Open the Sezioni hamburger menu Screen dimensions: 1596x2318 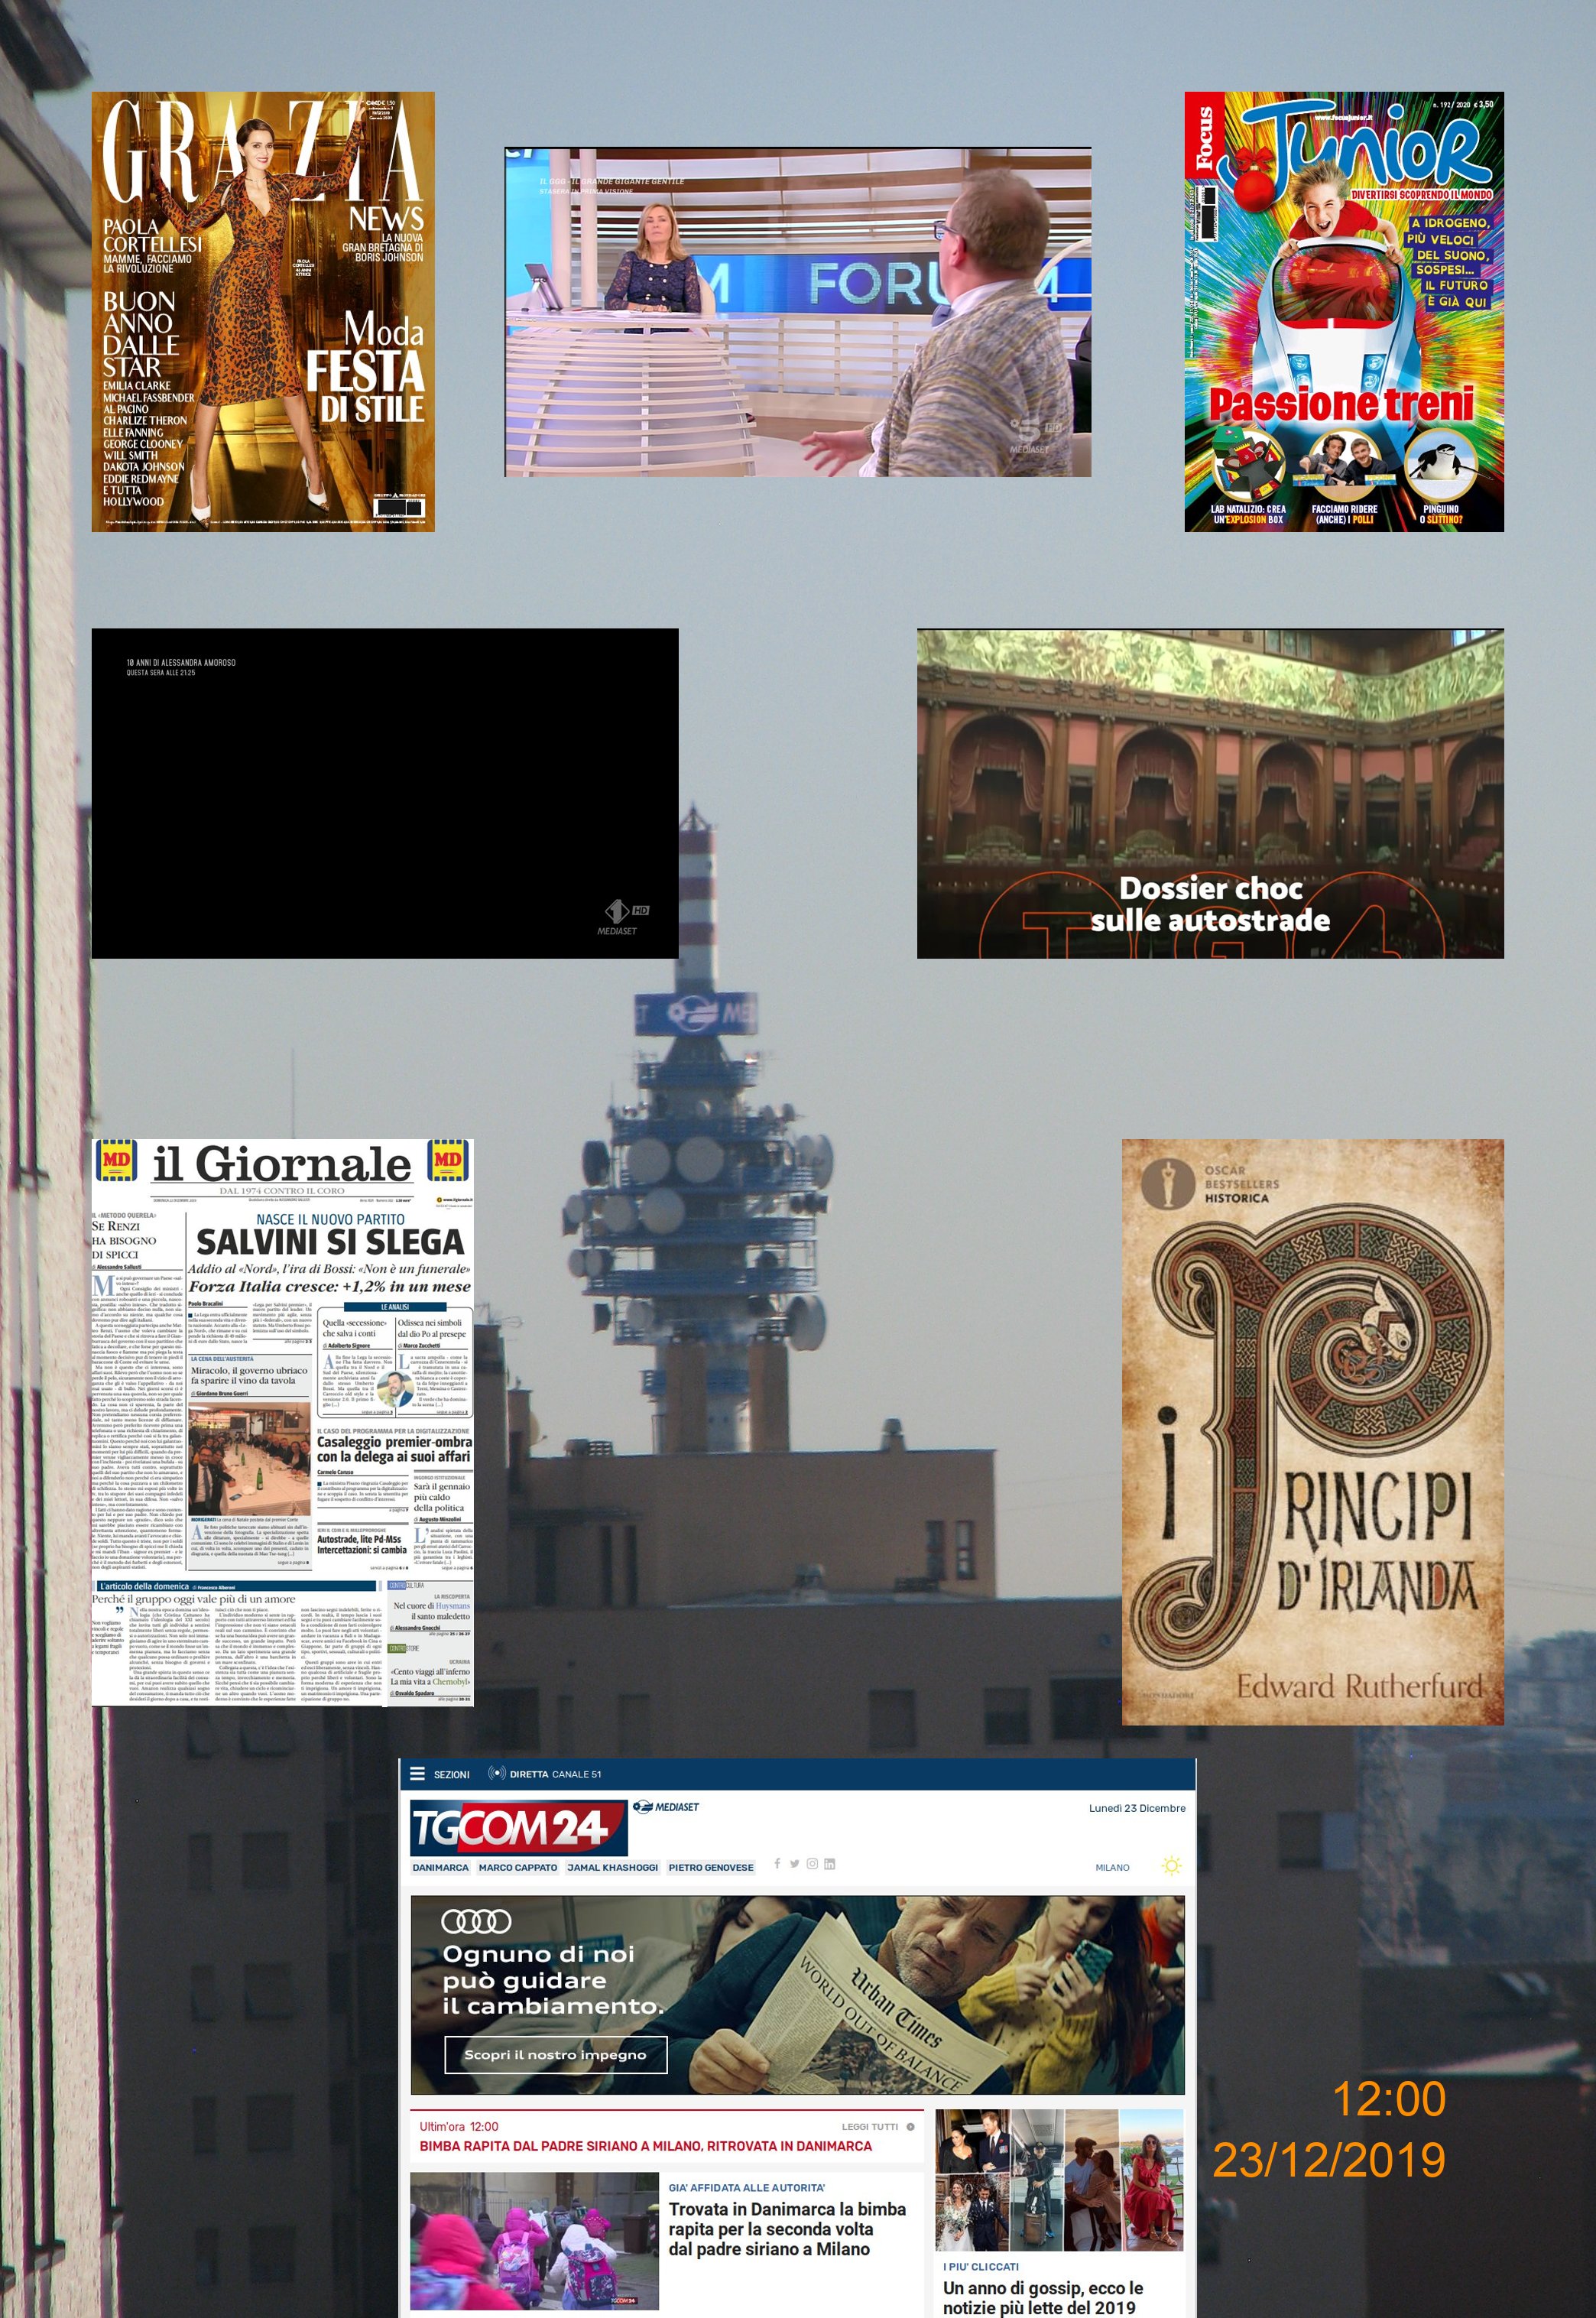(418, 1773)
